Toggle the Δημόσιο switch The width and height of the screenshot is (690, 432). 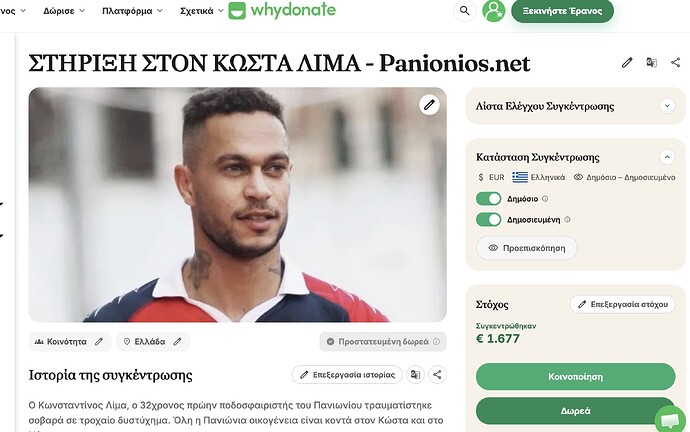click(x=488, y=199)
